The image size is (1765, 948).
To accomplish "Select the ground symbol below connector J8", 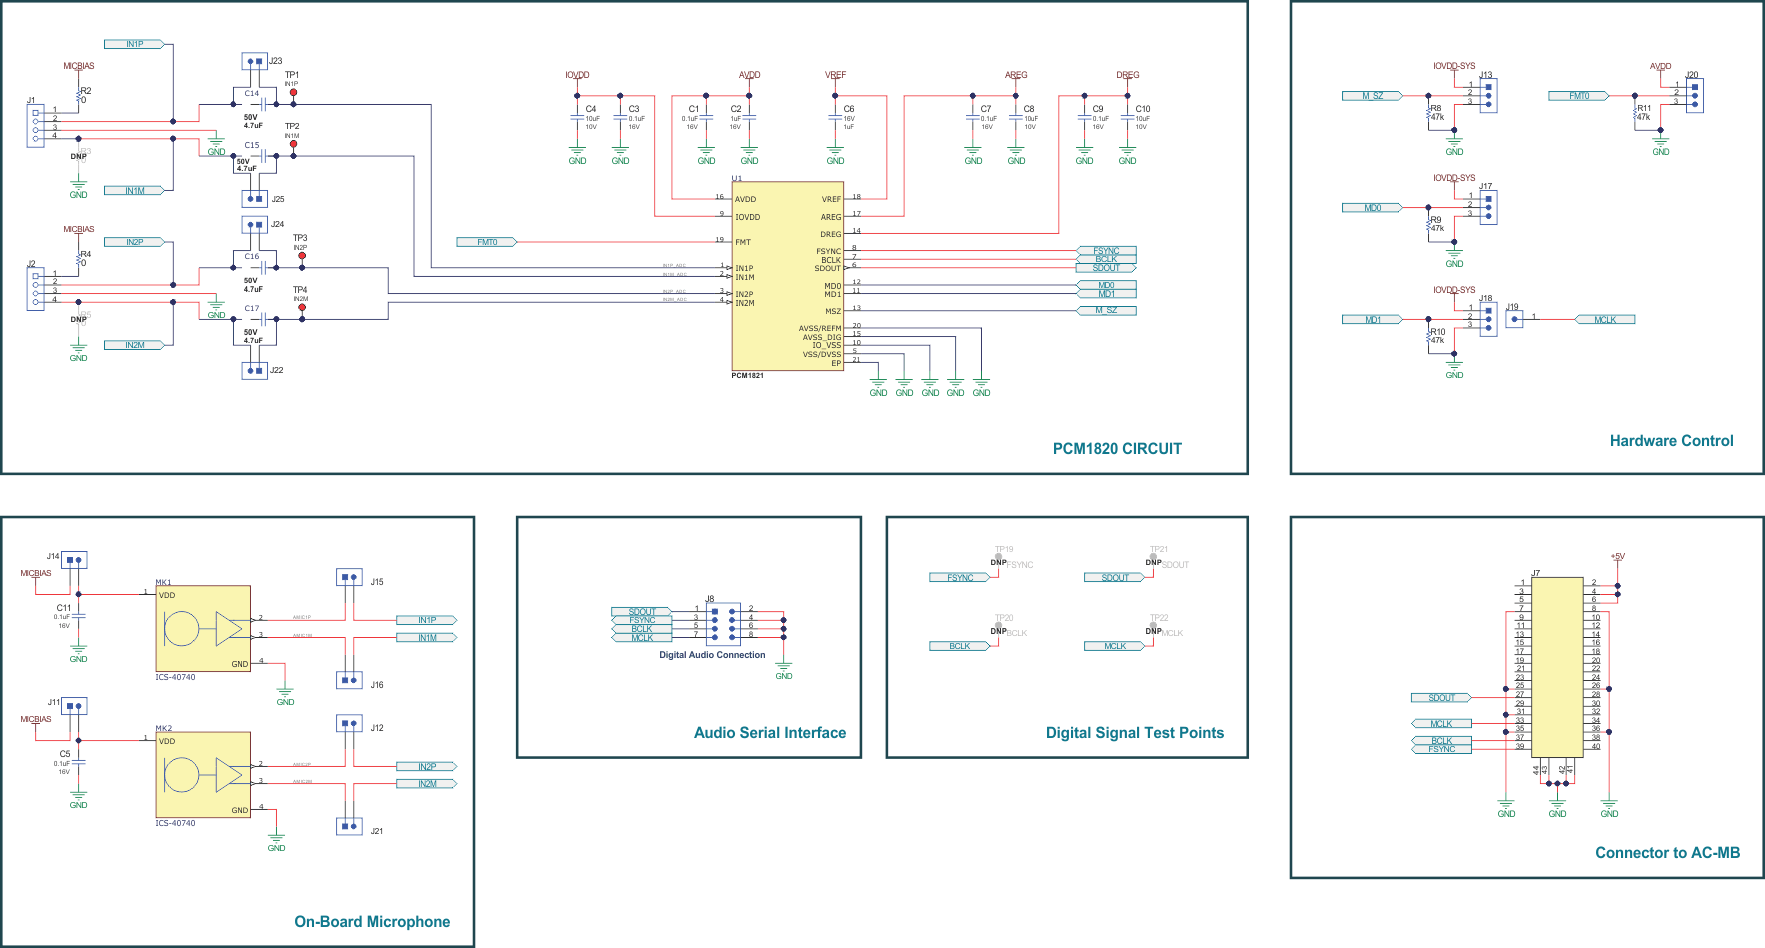I will pyautogui.click(x=783, y=665).
